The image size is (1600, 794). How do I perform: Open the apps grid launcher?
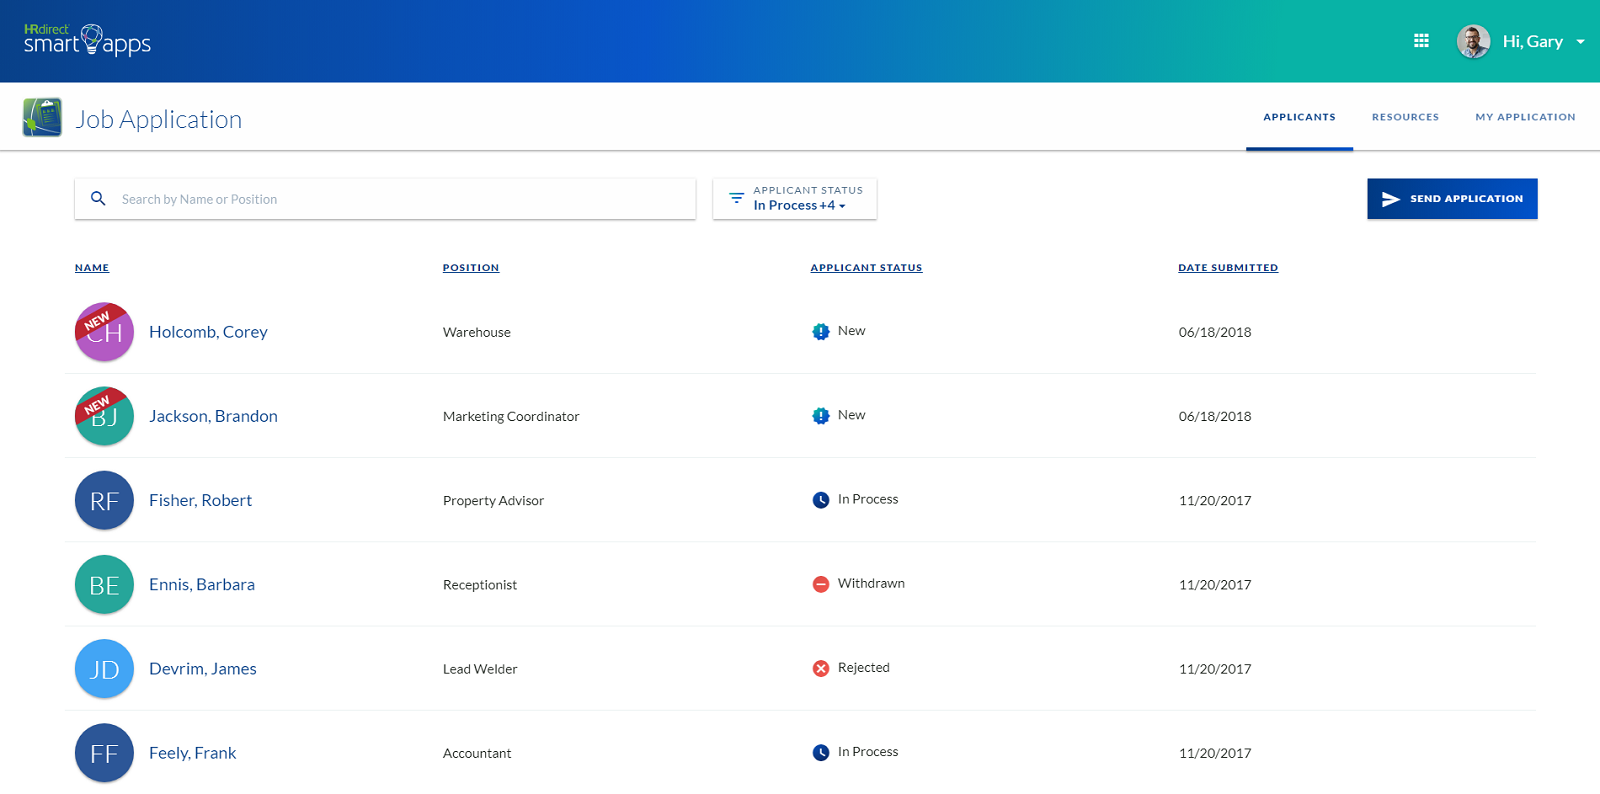coord(1421,41)
